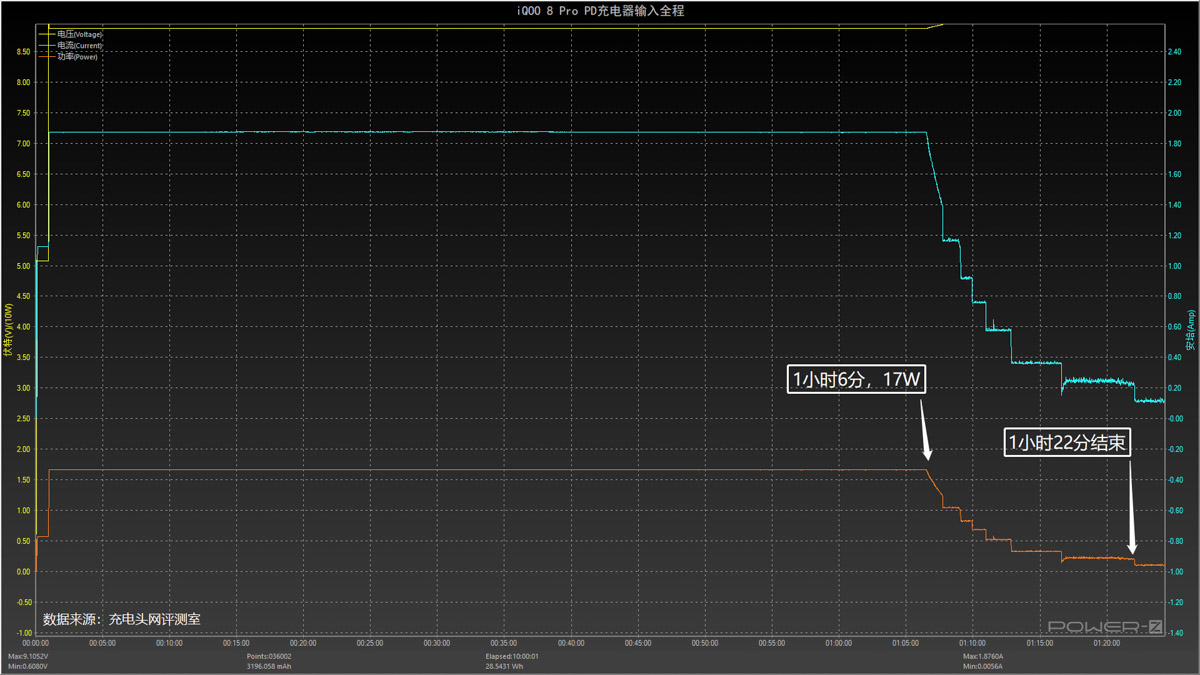The height and width of the screenshot is (675, 1200).
Task: Click the 01:00:00 time axis marker
Action: (839, 643)
